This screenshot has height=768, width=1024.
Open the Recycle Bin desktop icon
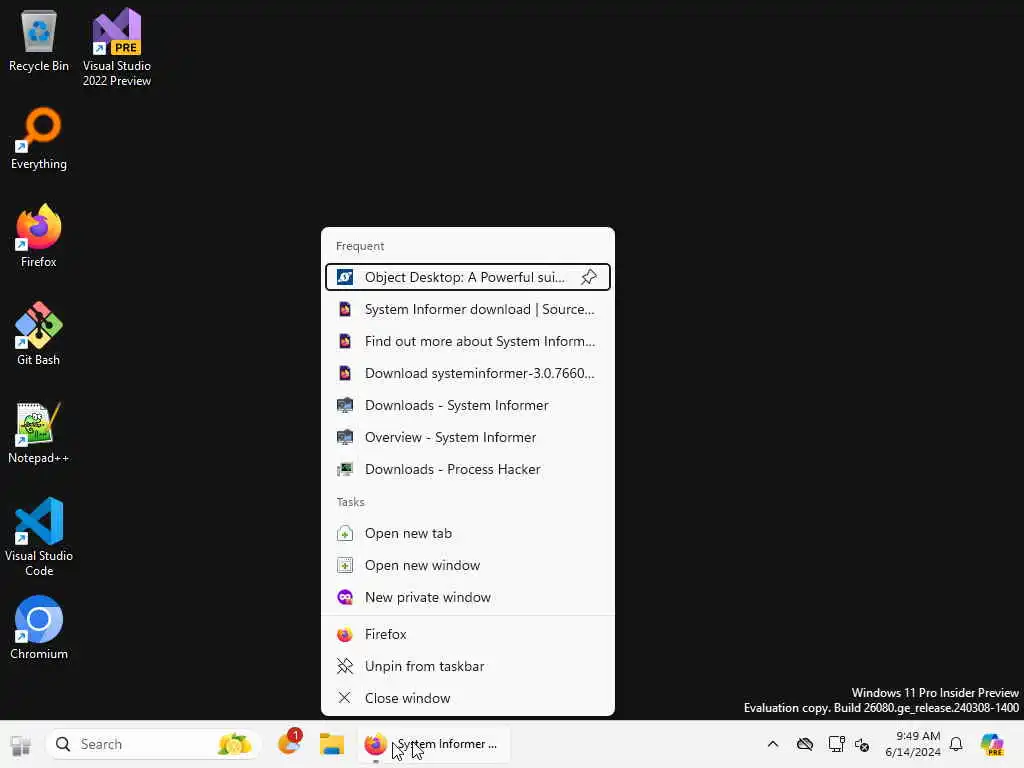pyautogui.click(x=39, y=40)
